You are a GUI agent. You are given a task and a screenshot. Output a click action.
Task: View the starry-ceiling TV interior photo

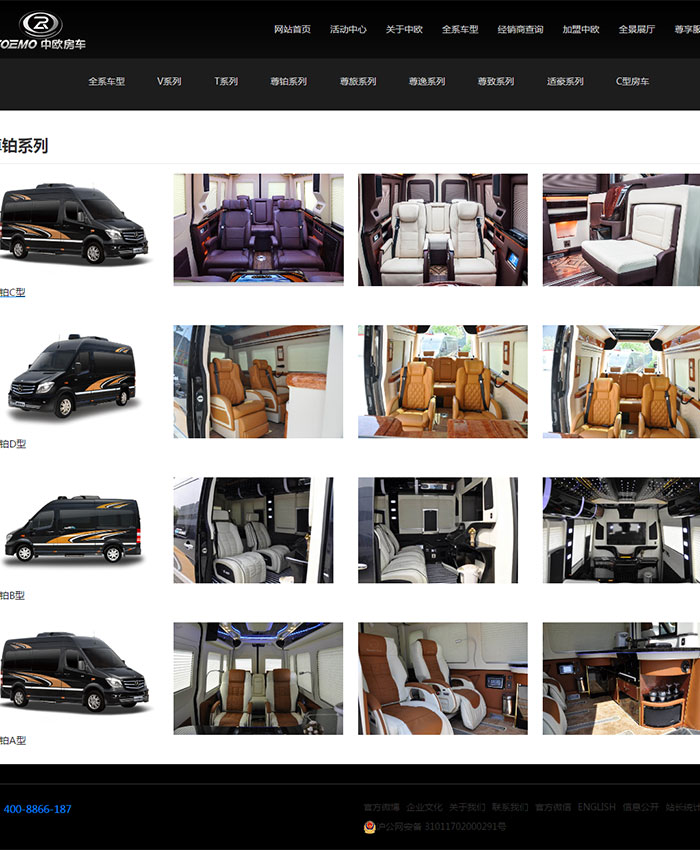pos(621,530)
